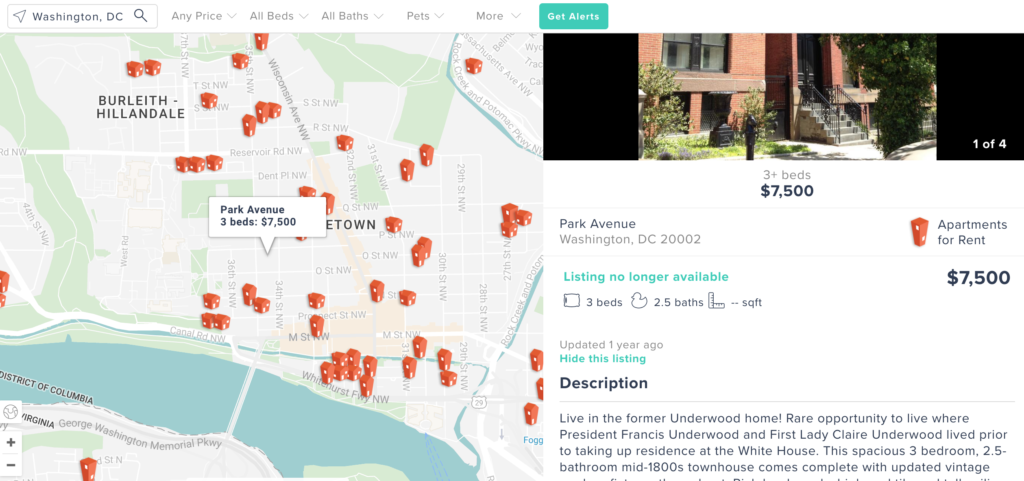
Task: Open the Pets filter menu
Action: [x=425, y=16]
